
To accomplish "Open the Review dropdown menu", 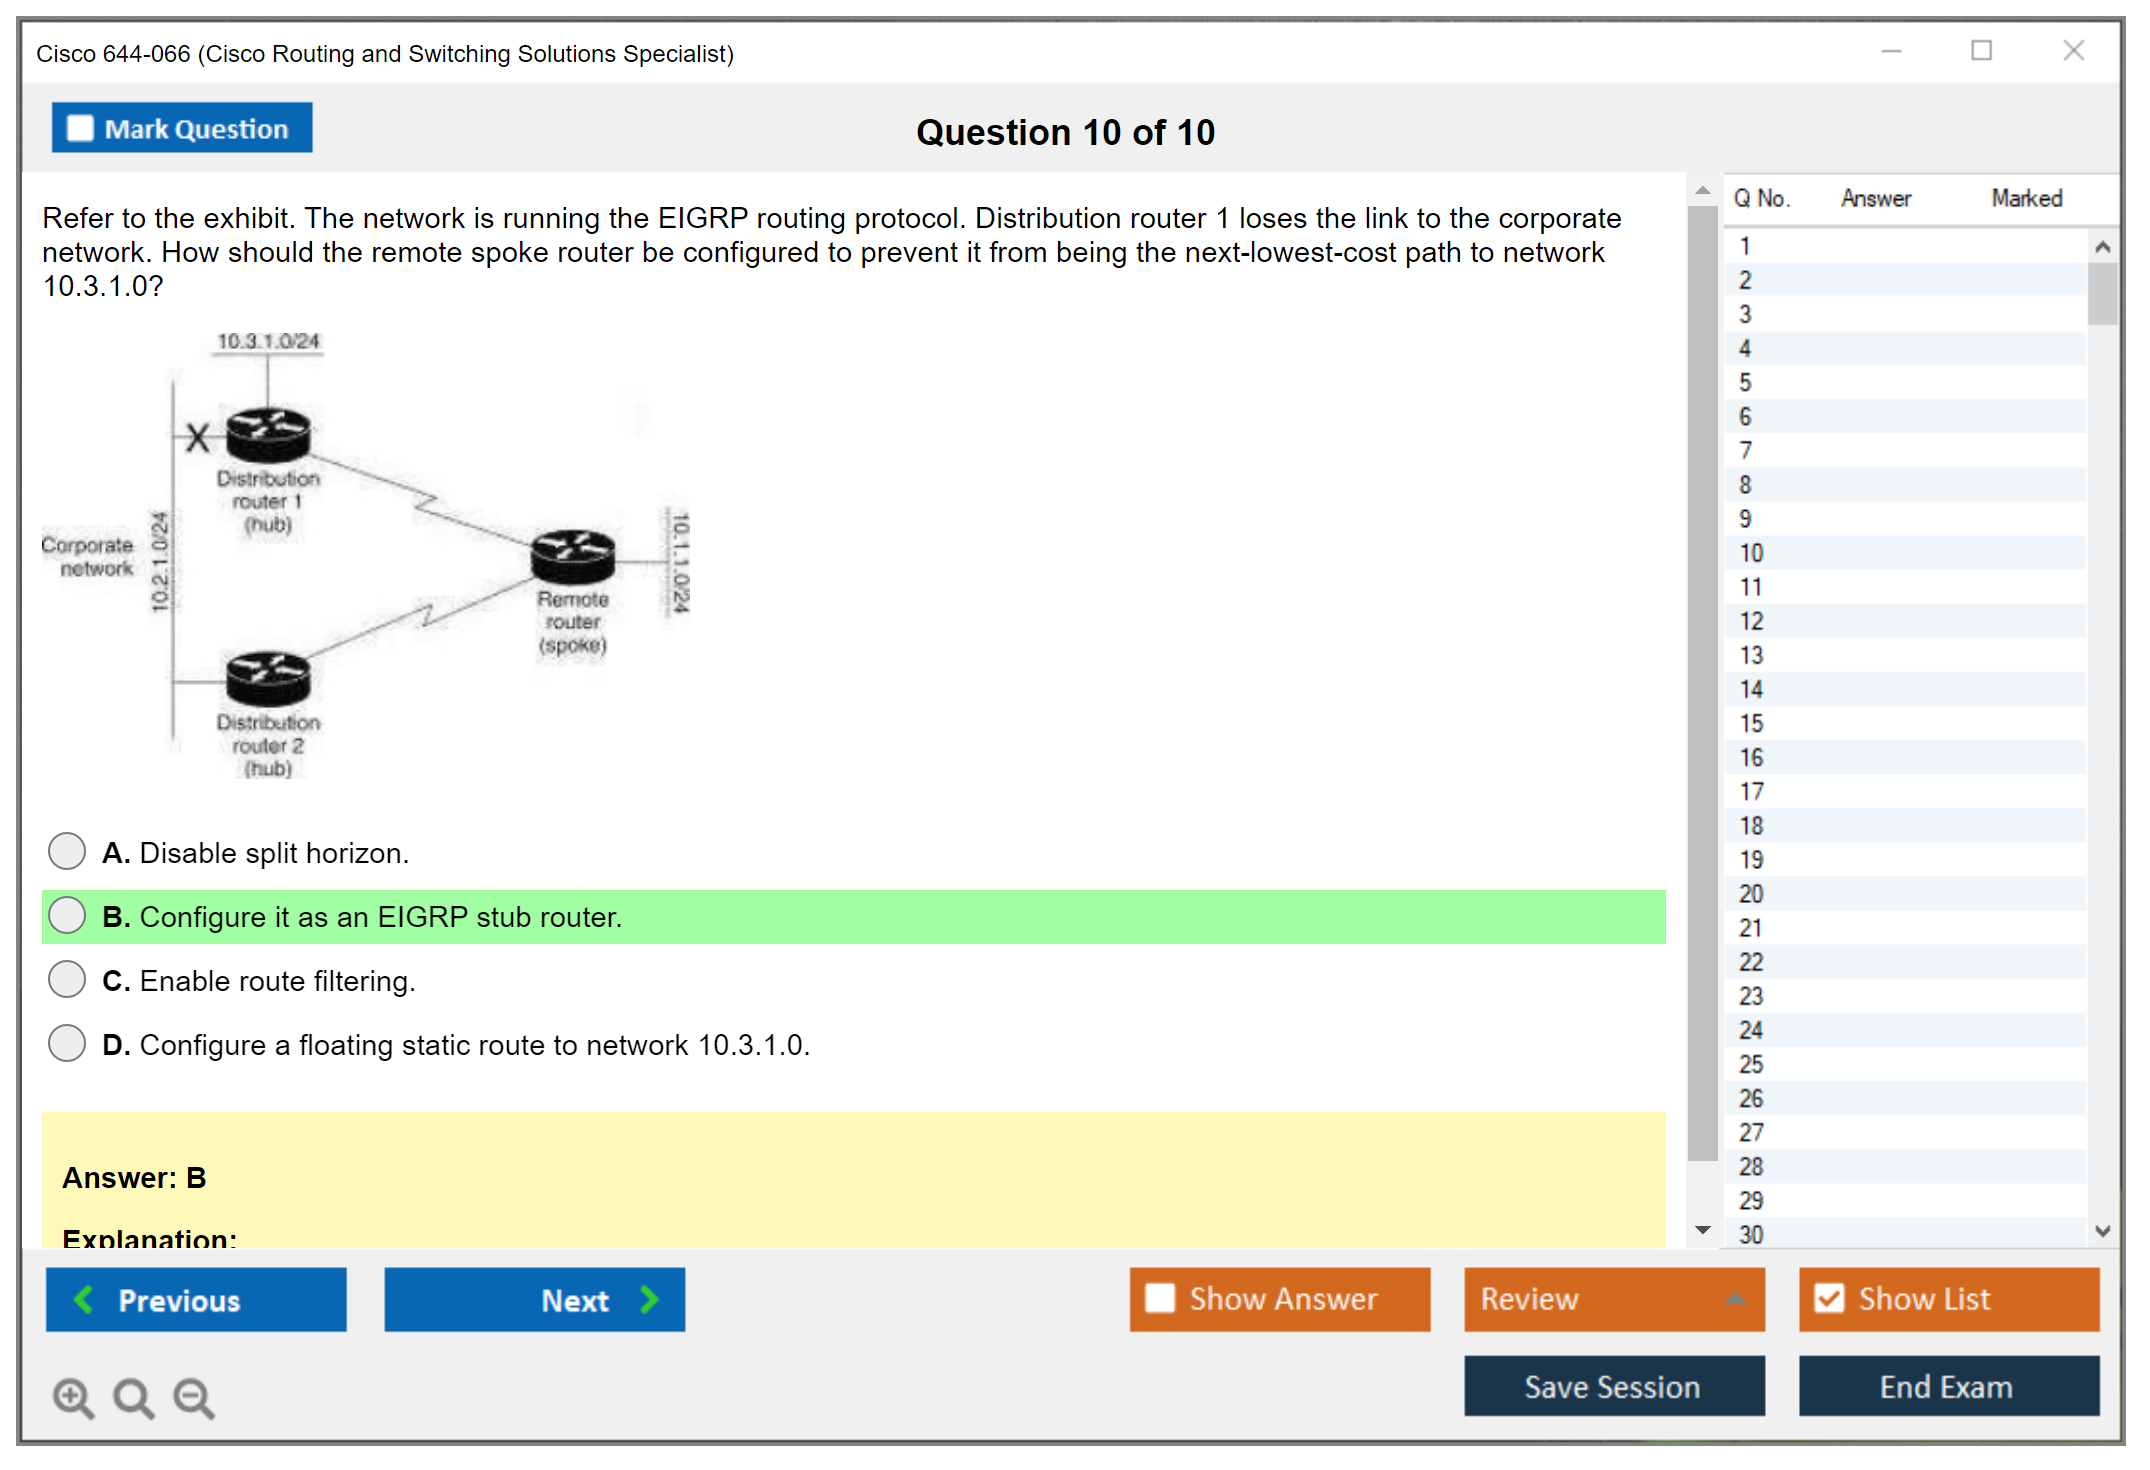I will click(x=1613, y=1298).
